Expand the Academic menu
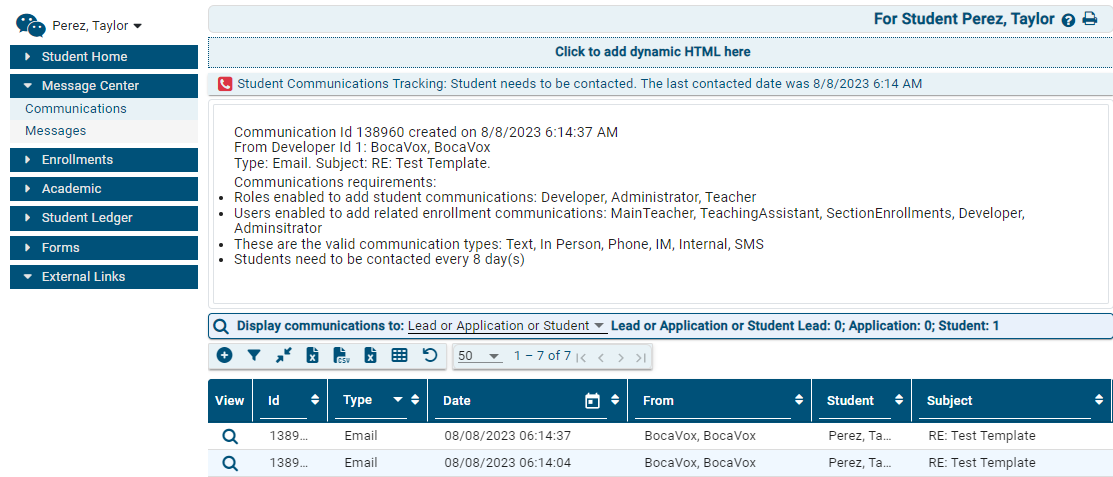 click(x=104, y=189)
